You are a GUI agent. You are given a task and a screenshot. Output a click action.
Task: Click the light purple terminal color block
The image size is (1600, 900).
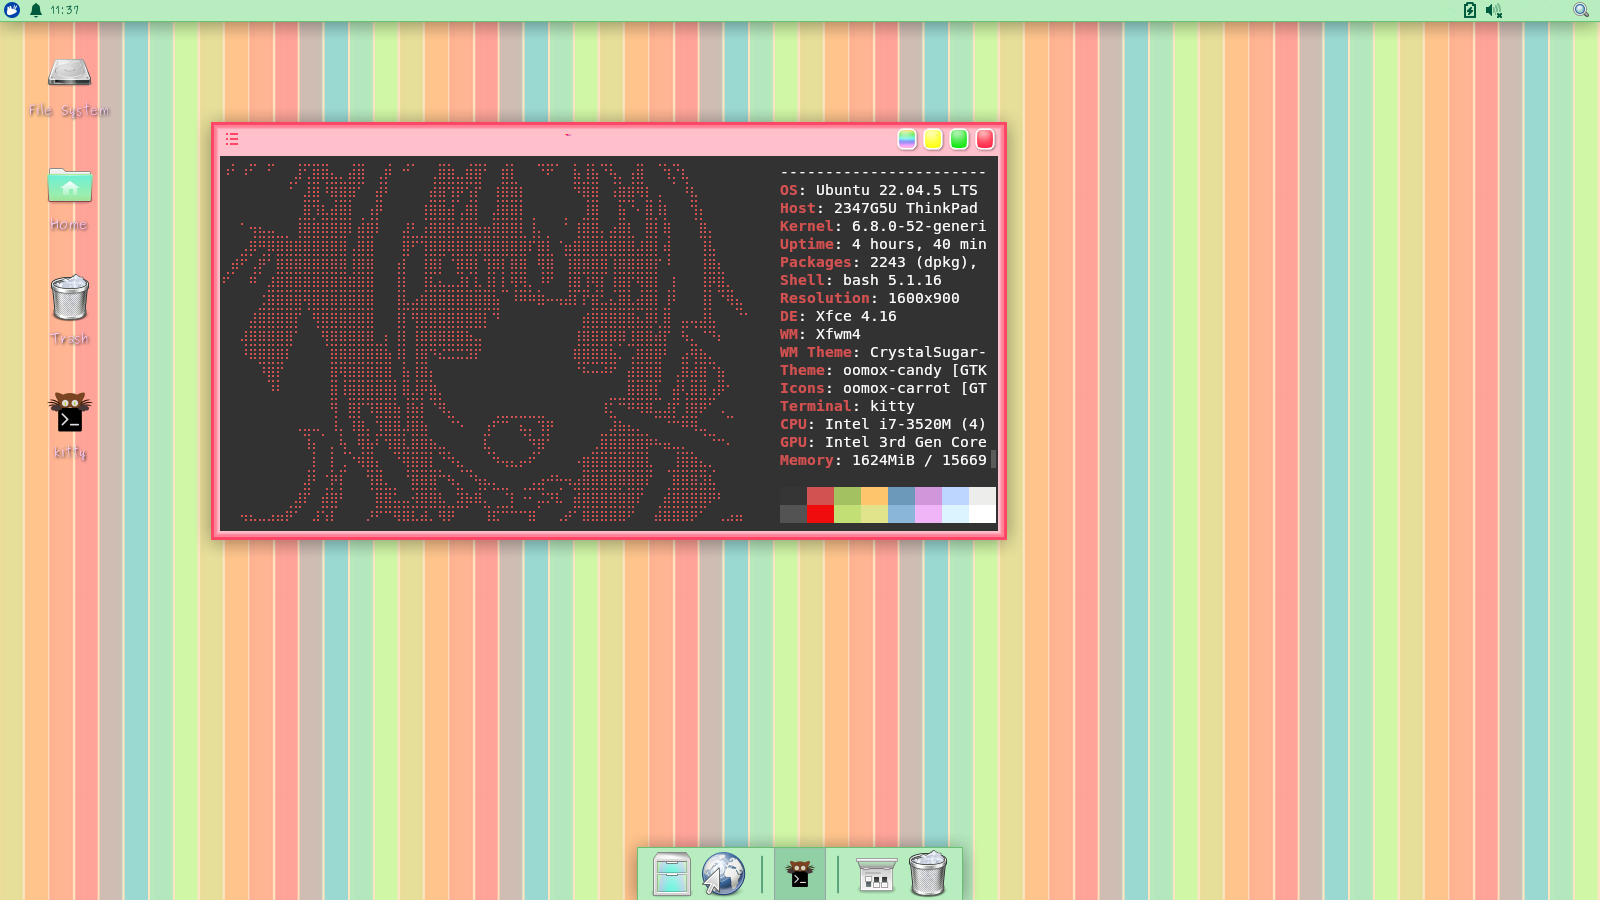[x=928, y=514]
